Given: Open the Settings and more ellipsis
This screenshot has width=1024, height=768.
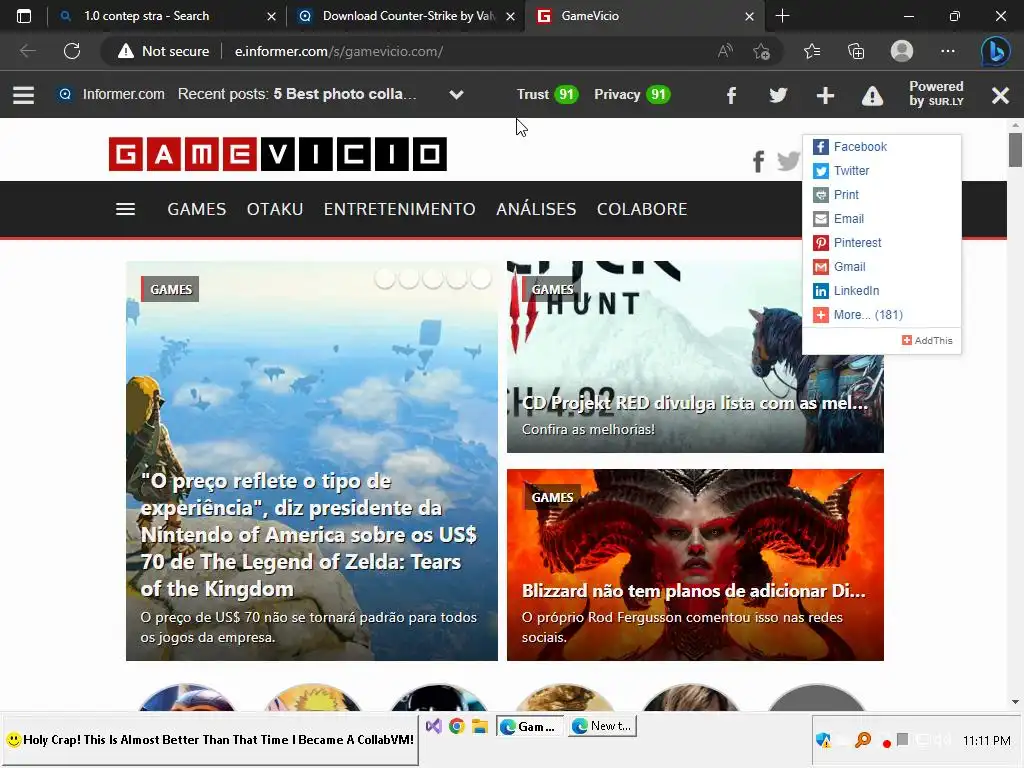Looking at the screenshot, I should coord(948,51).
